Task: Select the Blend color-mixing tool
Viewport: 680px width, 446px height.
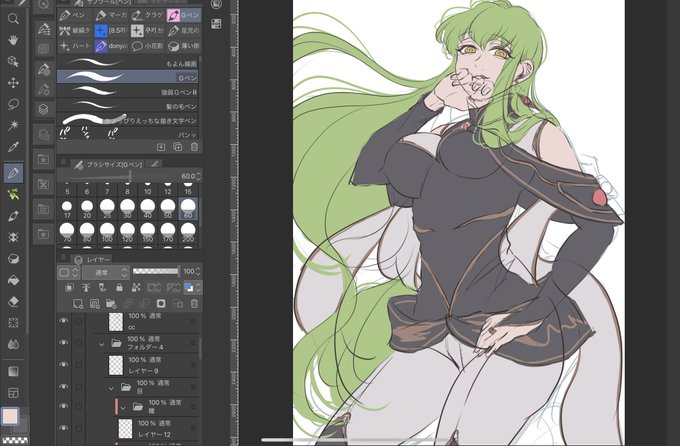Action: tap(13, 344)
